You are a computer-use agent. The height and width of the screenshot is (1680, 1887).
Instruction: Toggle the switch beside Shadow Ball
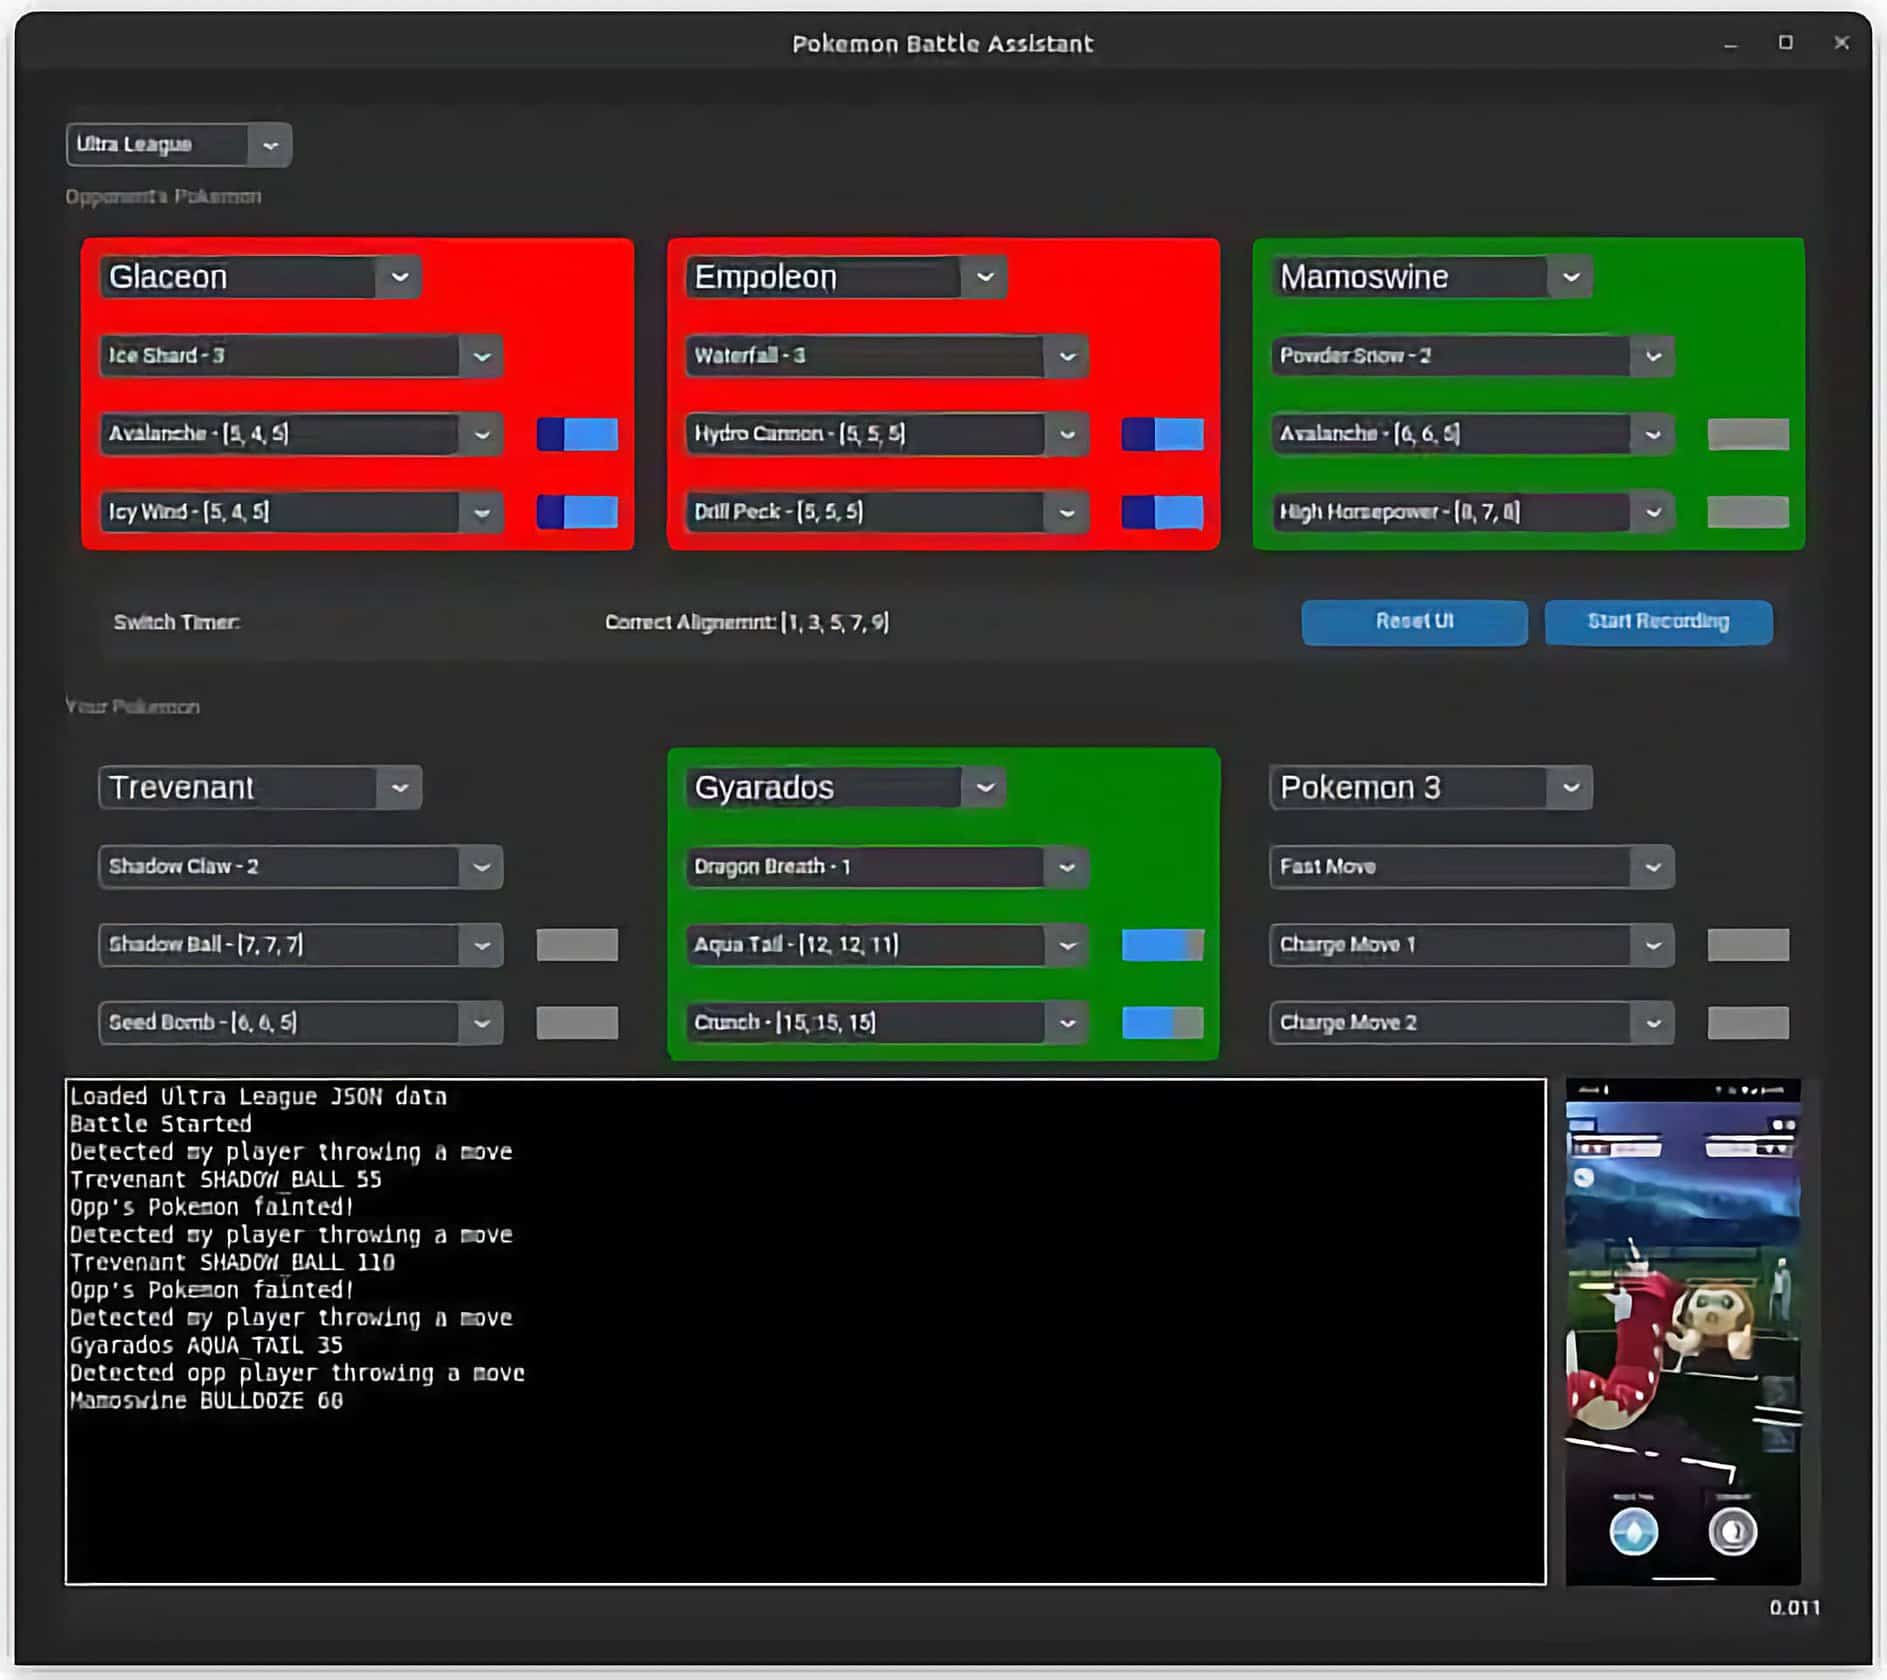577,945
